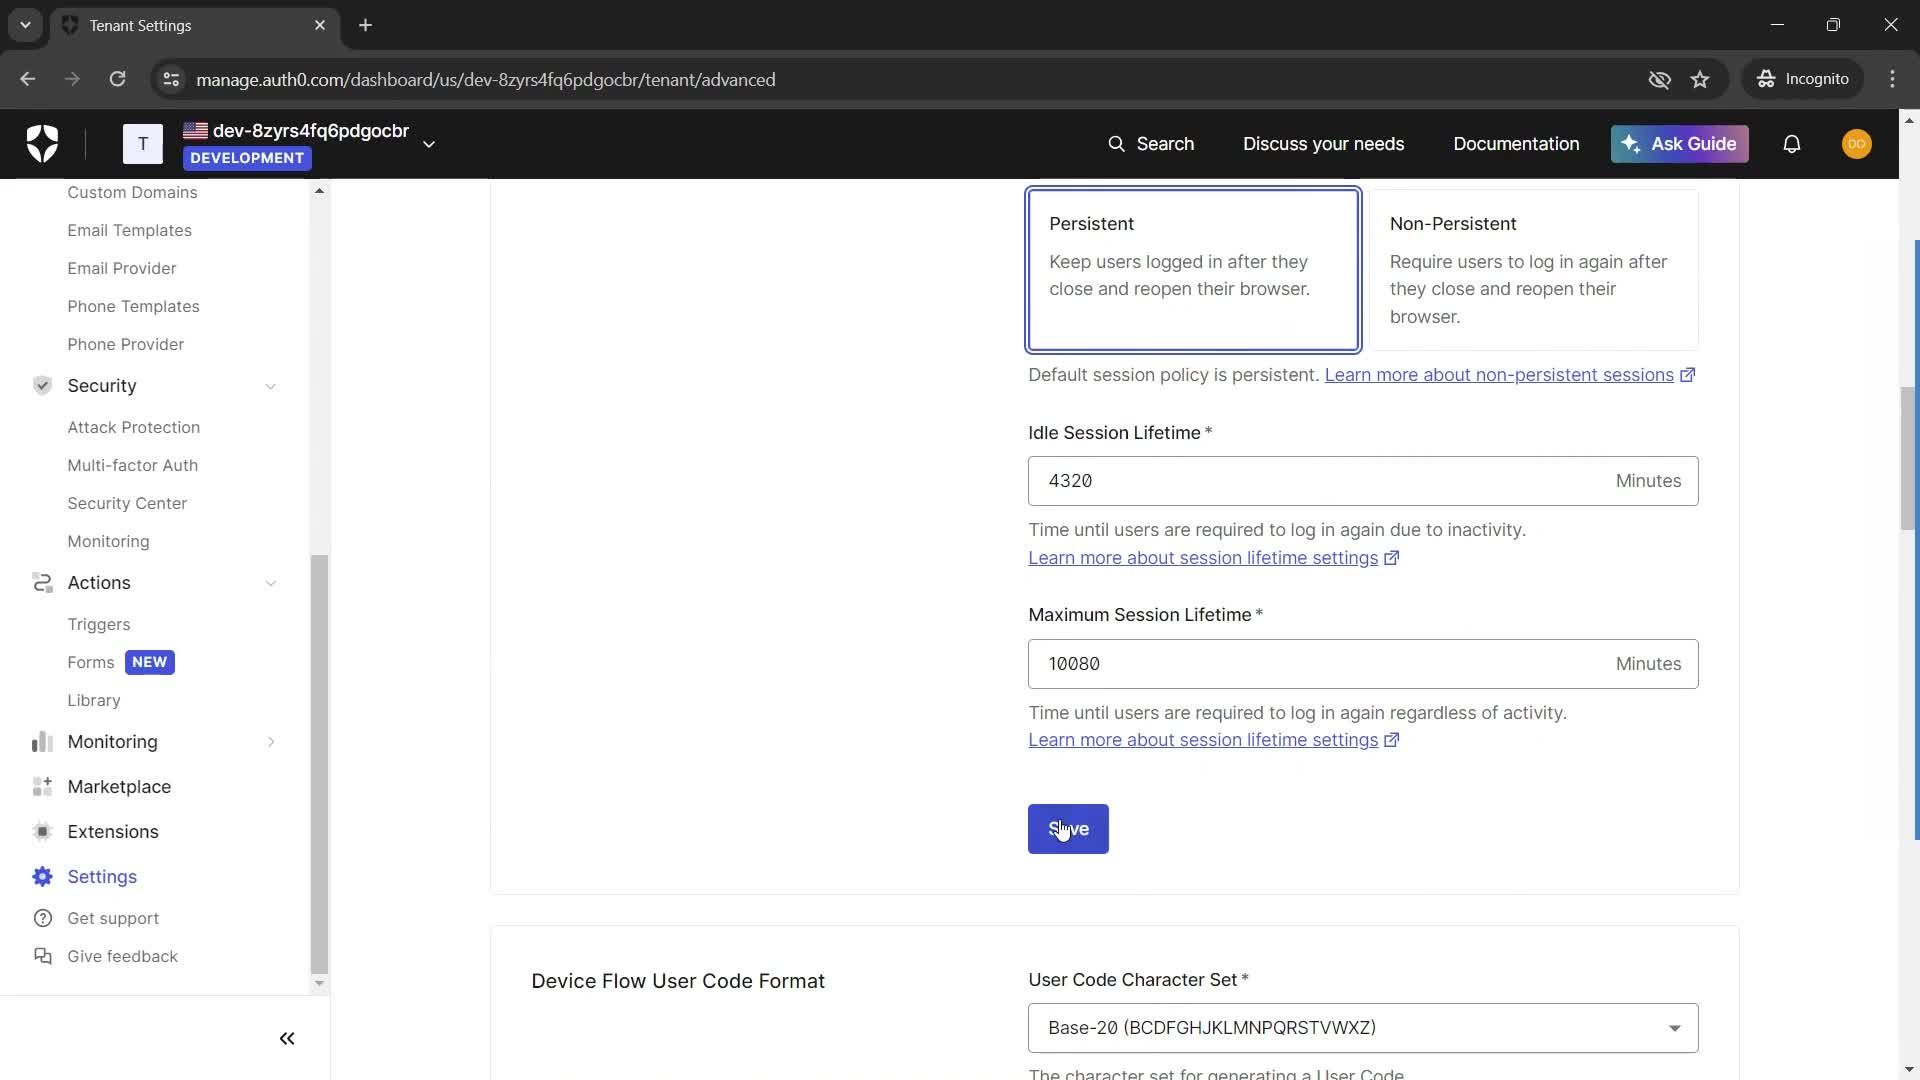1920x1080 pixels.
Task: Click the Settings gear icon
Action: tap(42, 876)
